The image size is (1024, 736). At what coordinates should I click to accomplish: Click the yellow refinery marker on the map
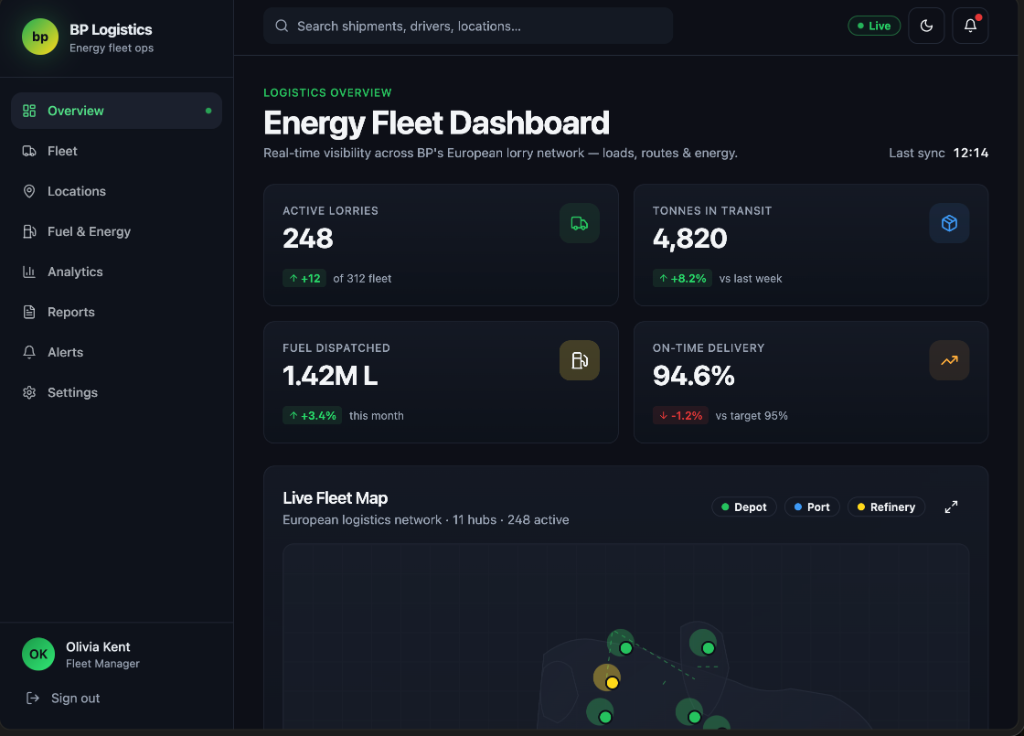pyautogui.click(x=611, y=682)
